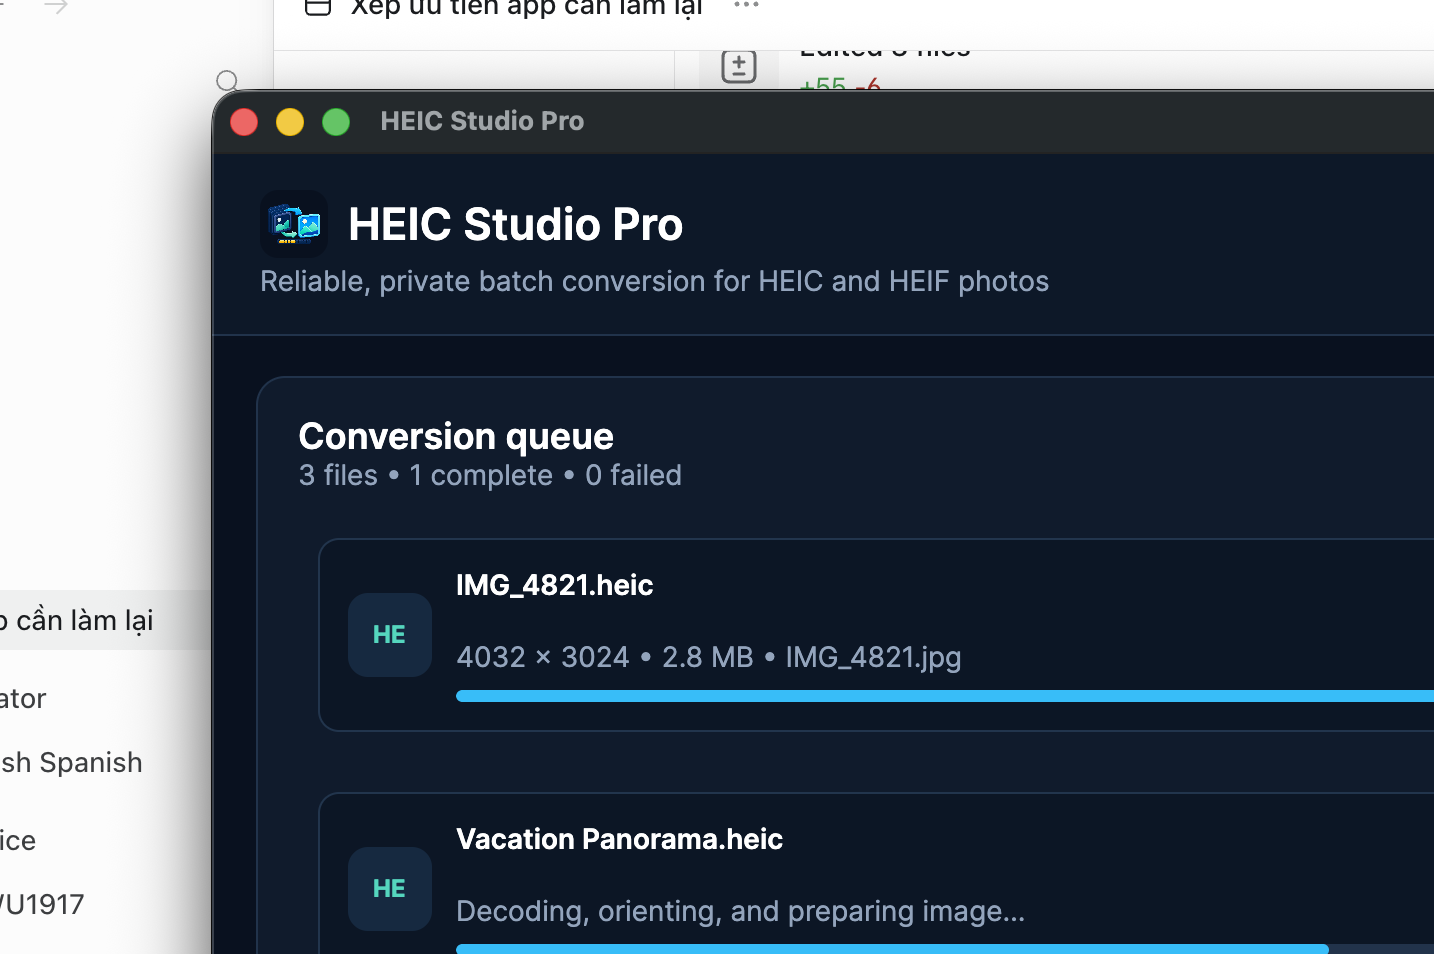Click the diff icon in the background window
Image resolution: width=1434 pixels, height=954 pixels.
739,67
